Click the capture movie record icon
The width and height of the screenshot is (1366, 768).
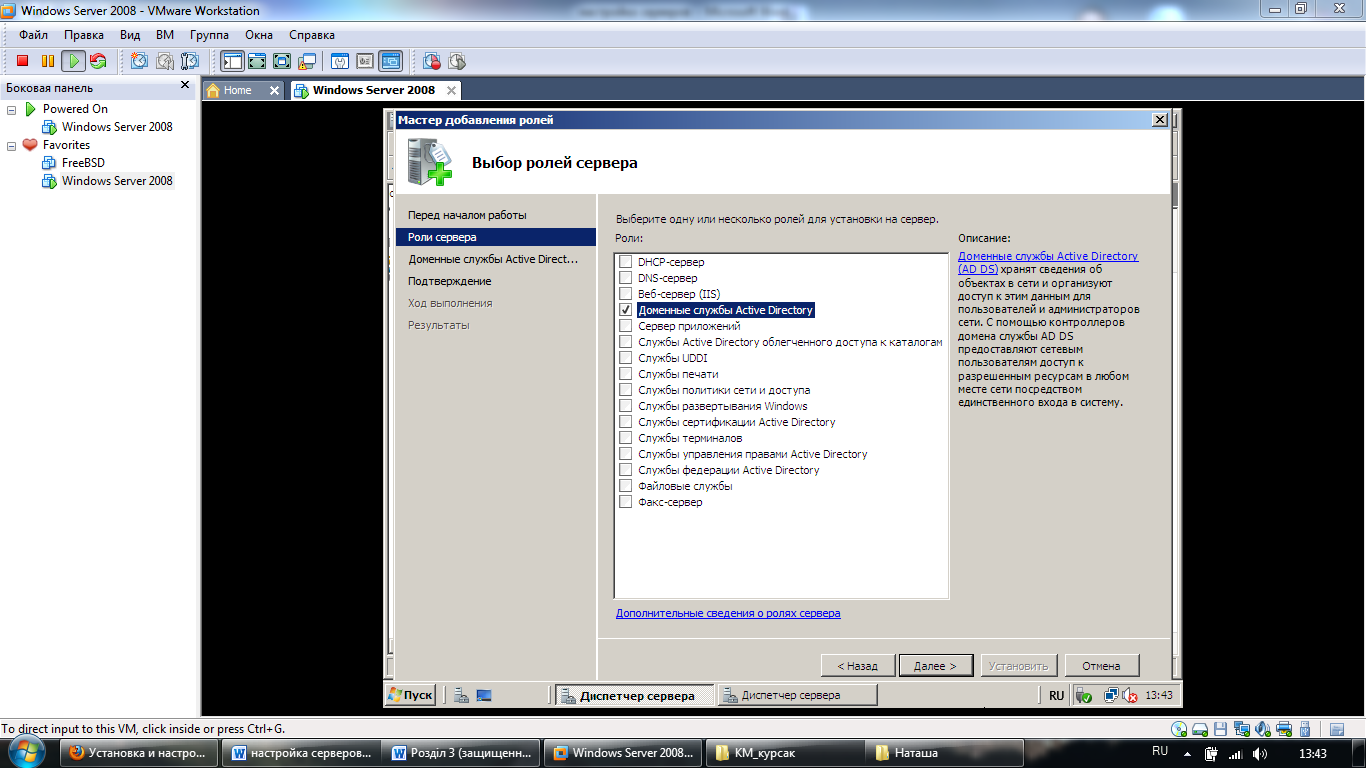(x=432, y=61)
